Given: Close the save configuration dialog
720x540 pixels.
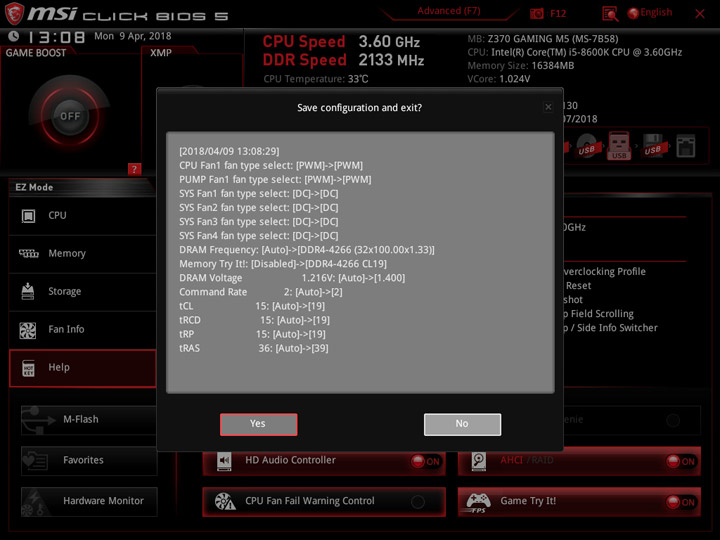Looking at the screenshot, I should pos(548,107).
